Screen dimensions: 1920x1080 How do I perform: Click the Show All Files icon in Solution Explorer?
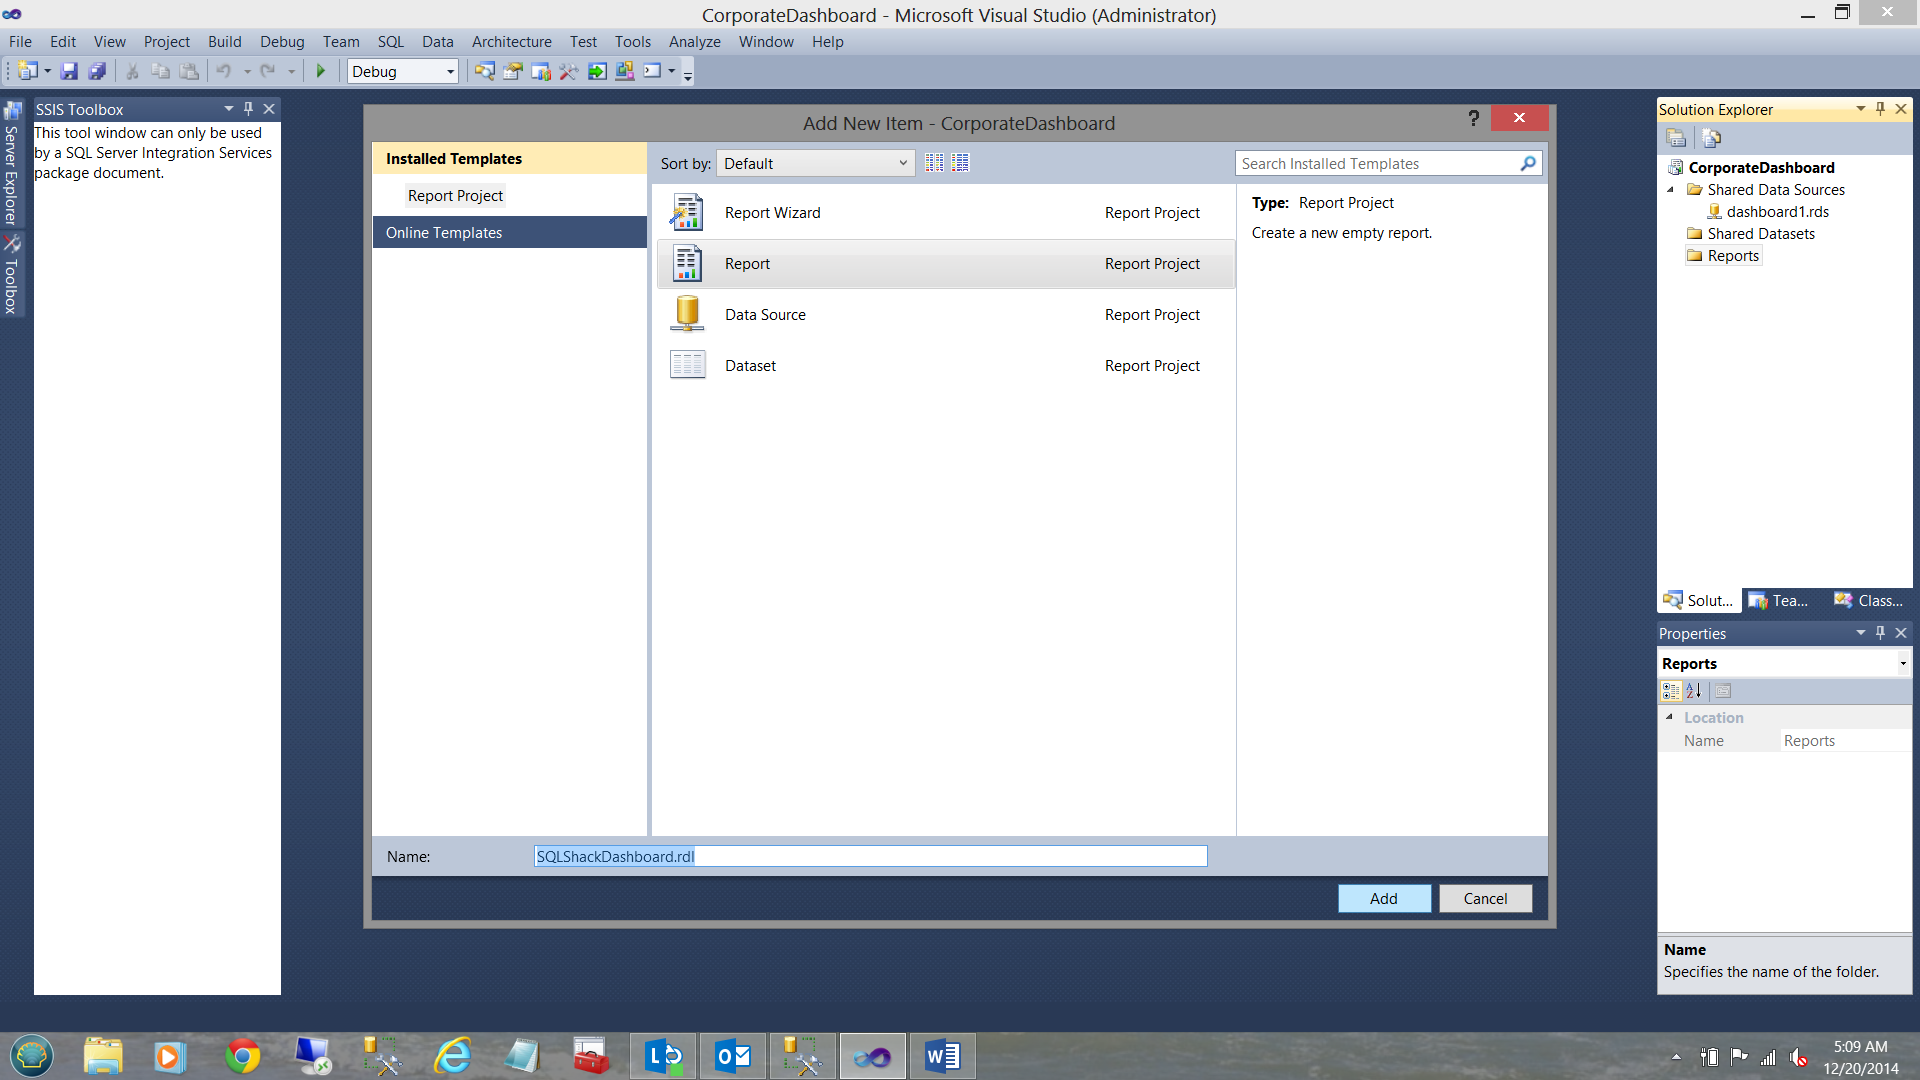1711,138
